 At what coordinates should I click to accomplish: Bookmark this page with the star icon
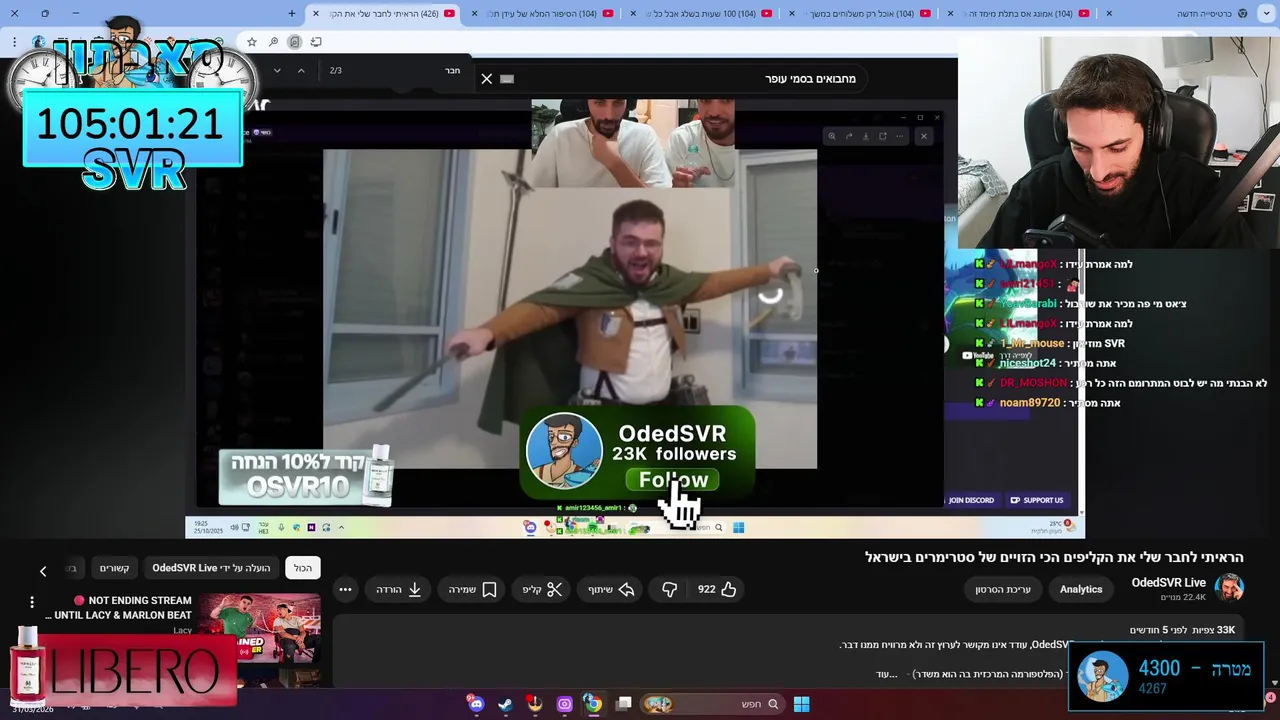[x=251, y=42]
